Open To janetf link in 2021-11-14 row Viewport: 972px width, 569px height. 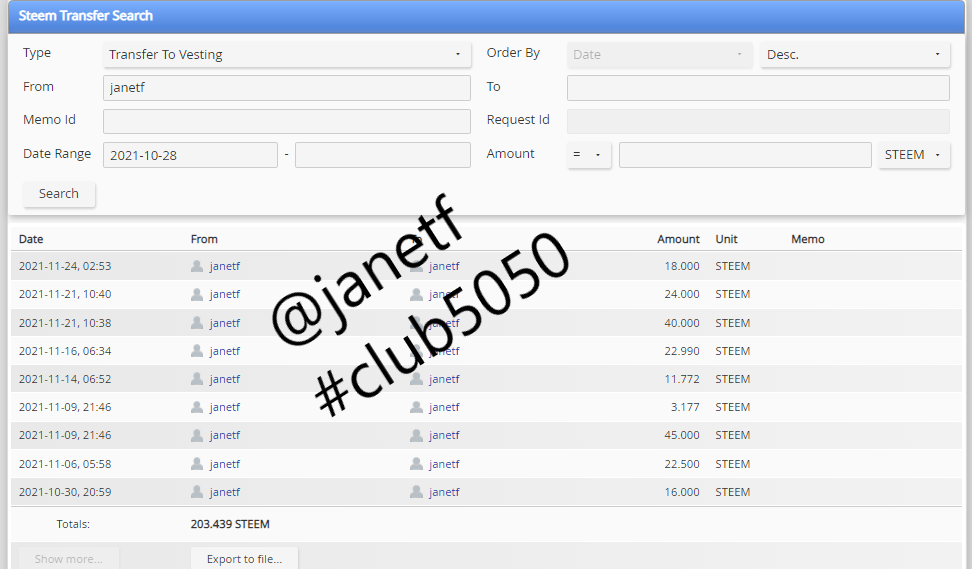coord(444,379)
